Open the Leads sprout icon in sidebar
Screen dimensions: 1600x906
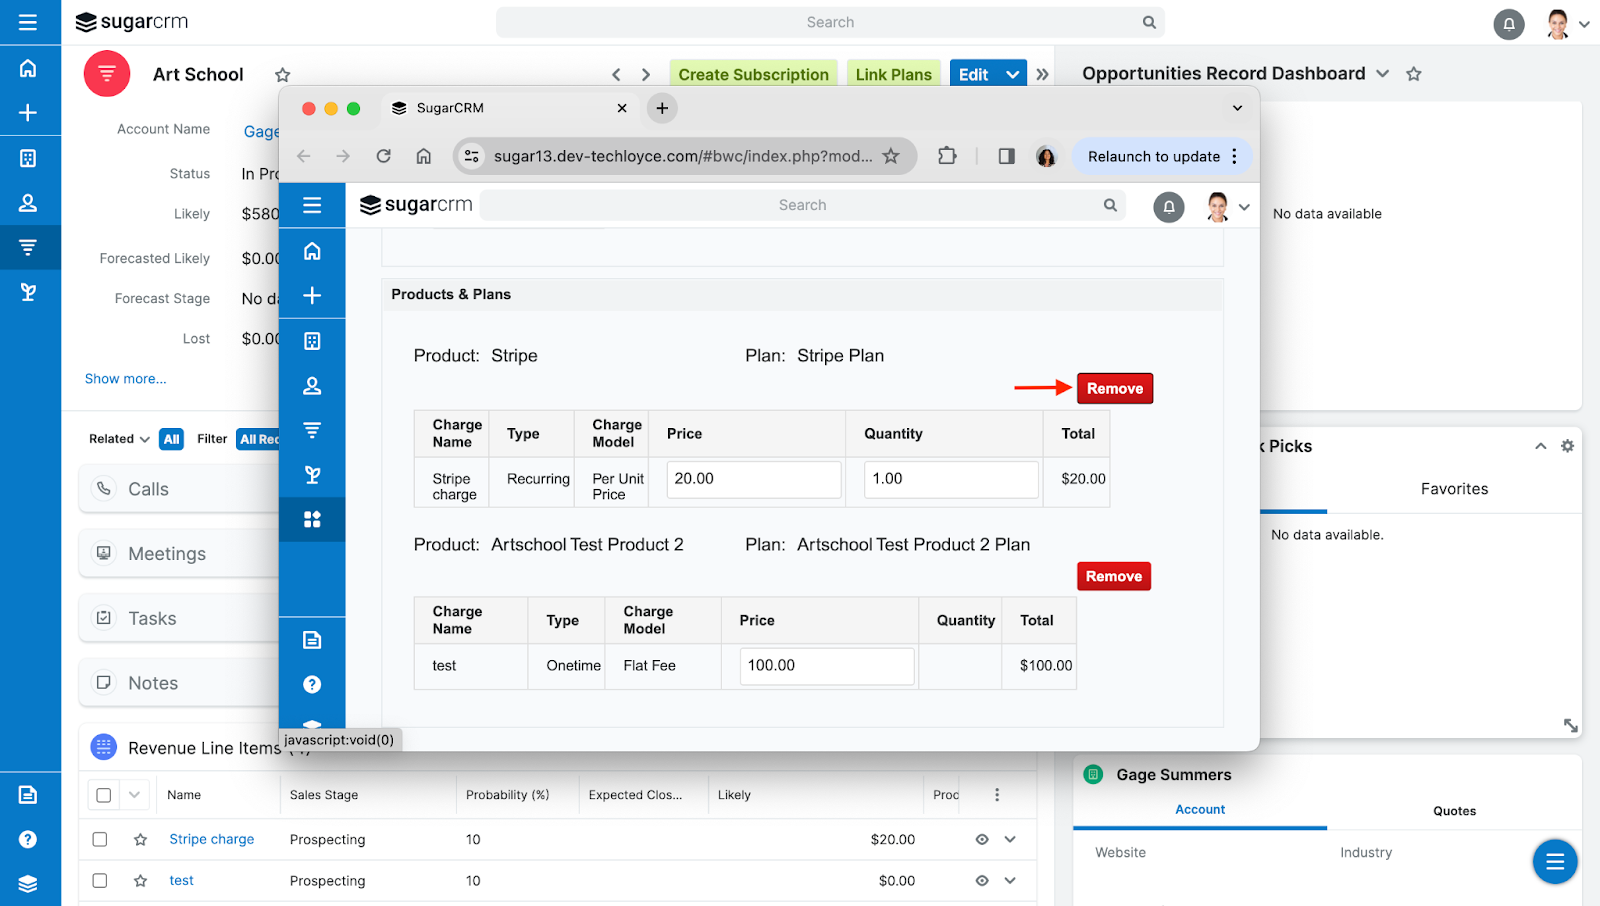pos(27,292)
